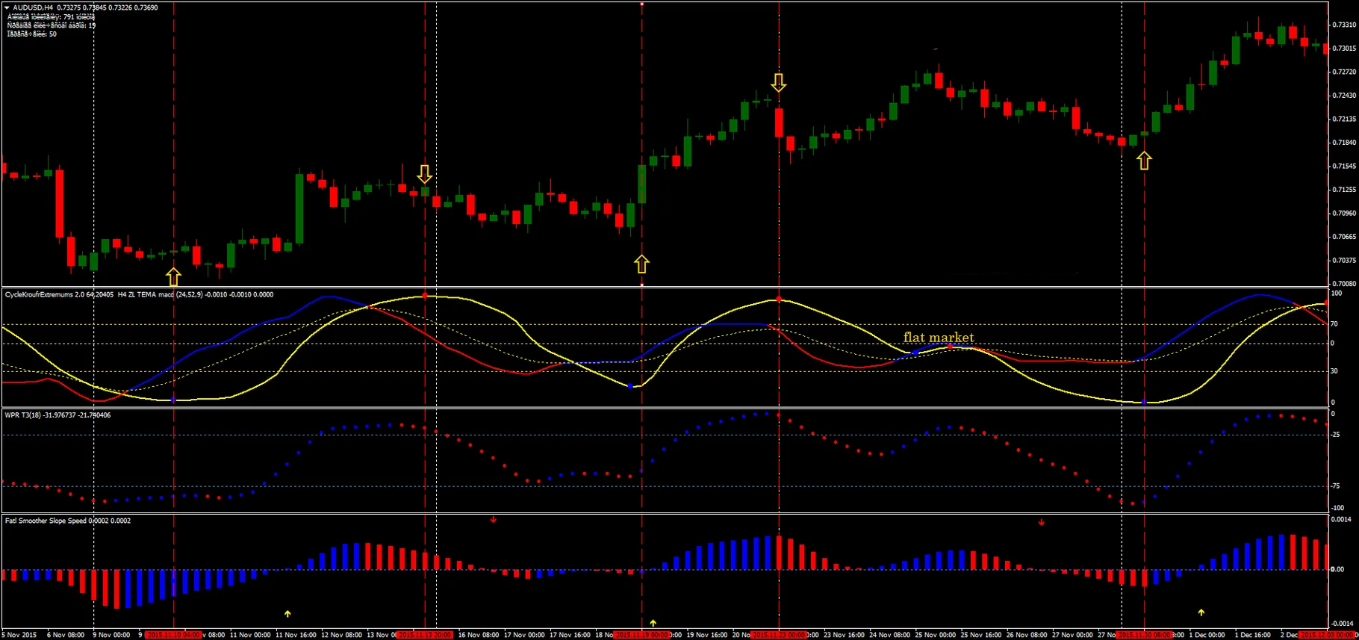Viewport: 1359px width, 640px height.
Task: Click the down arrow above 13 Nov candle
Action: coord(424,174)
